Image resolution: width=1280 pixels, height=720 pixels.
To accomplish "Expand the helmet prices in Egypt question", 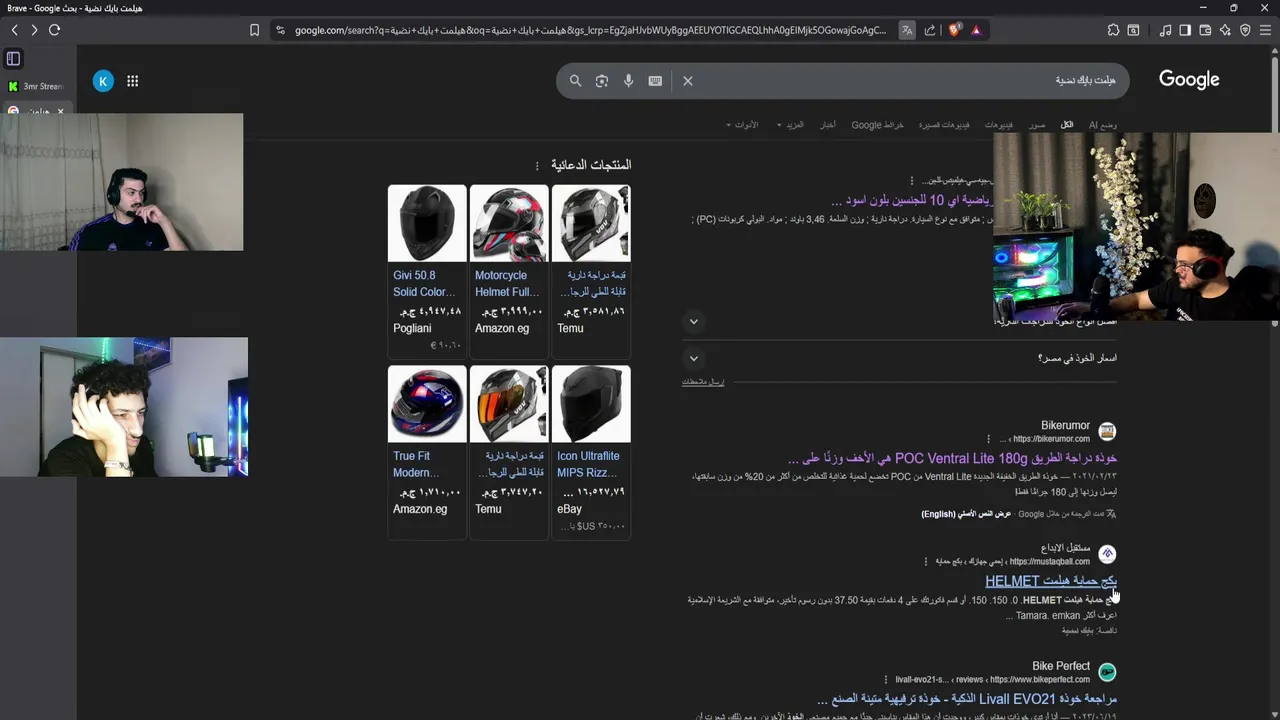I will click(x=693, y=358).
